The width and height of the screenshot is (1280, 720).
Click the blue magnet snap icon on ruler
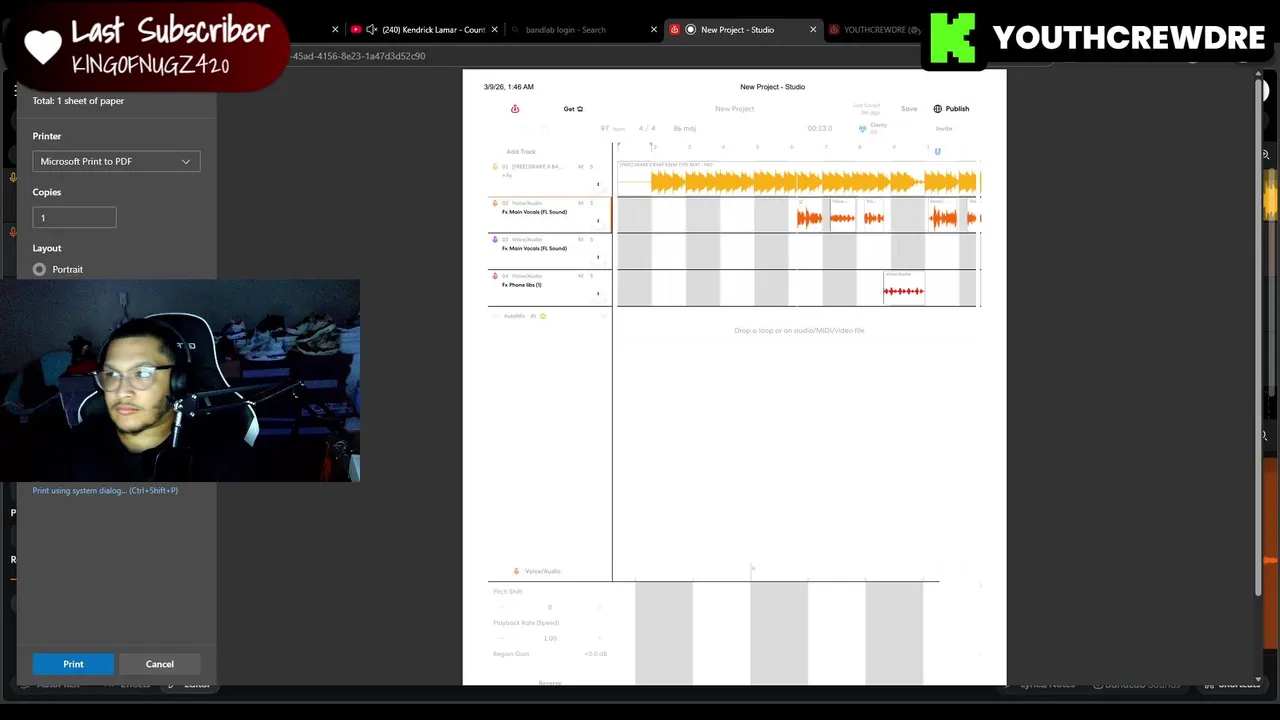coord(937,151)
